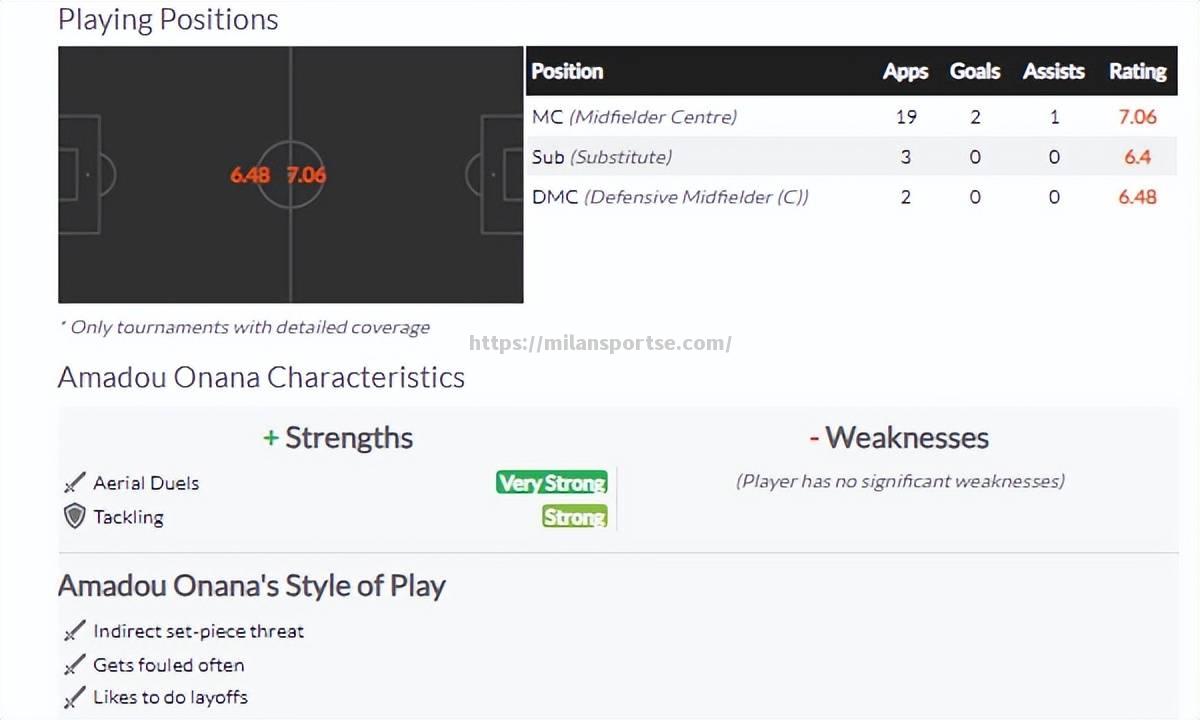Sort table by the Position column header

[567, 71]
